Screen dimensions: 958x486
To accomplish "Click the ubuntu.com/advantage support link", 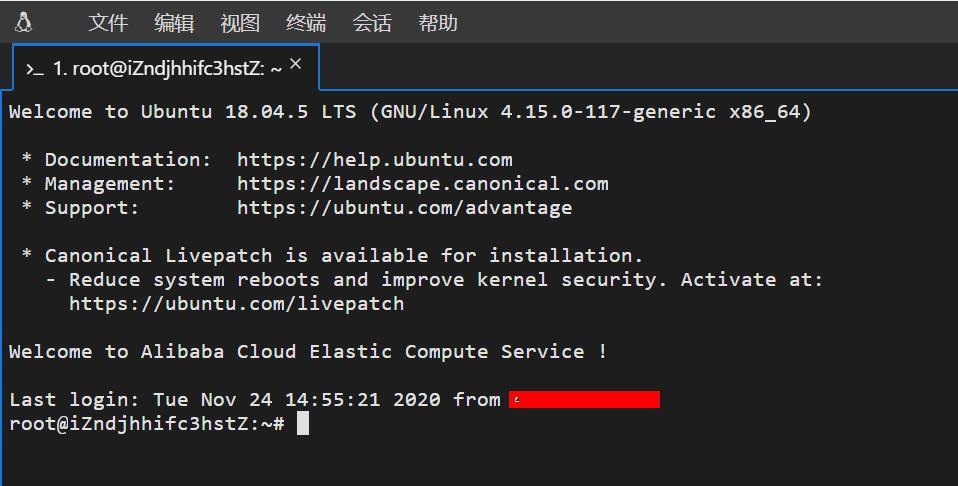I will click(404, 208).
